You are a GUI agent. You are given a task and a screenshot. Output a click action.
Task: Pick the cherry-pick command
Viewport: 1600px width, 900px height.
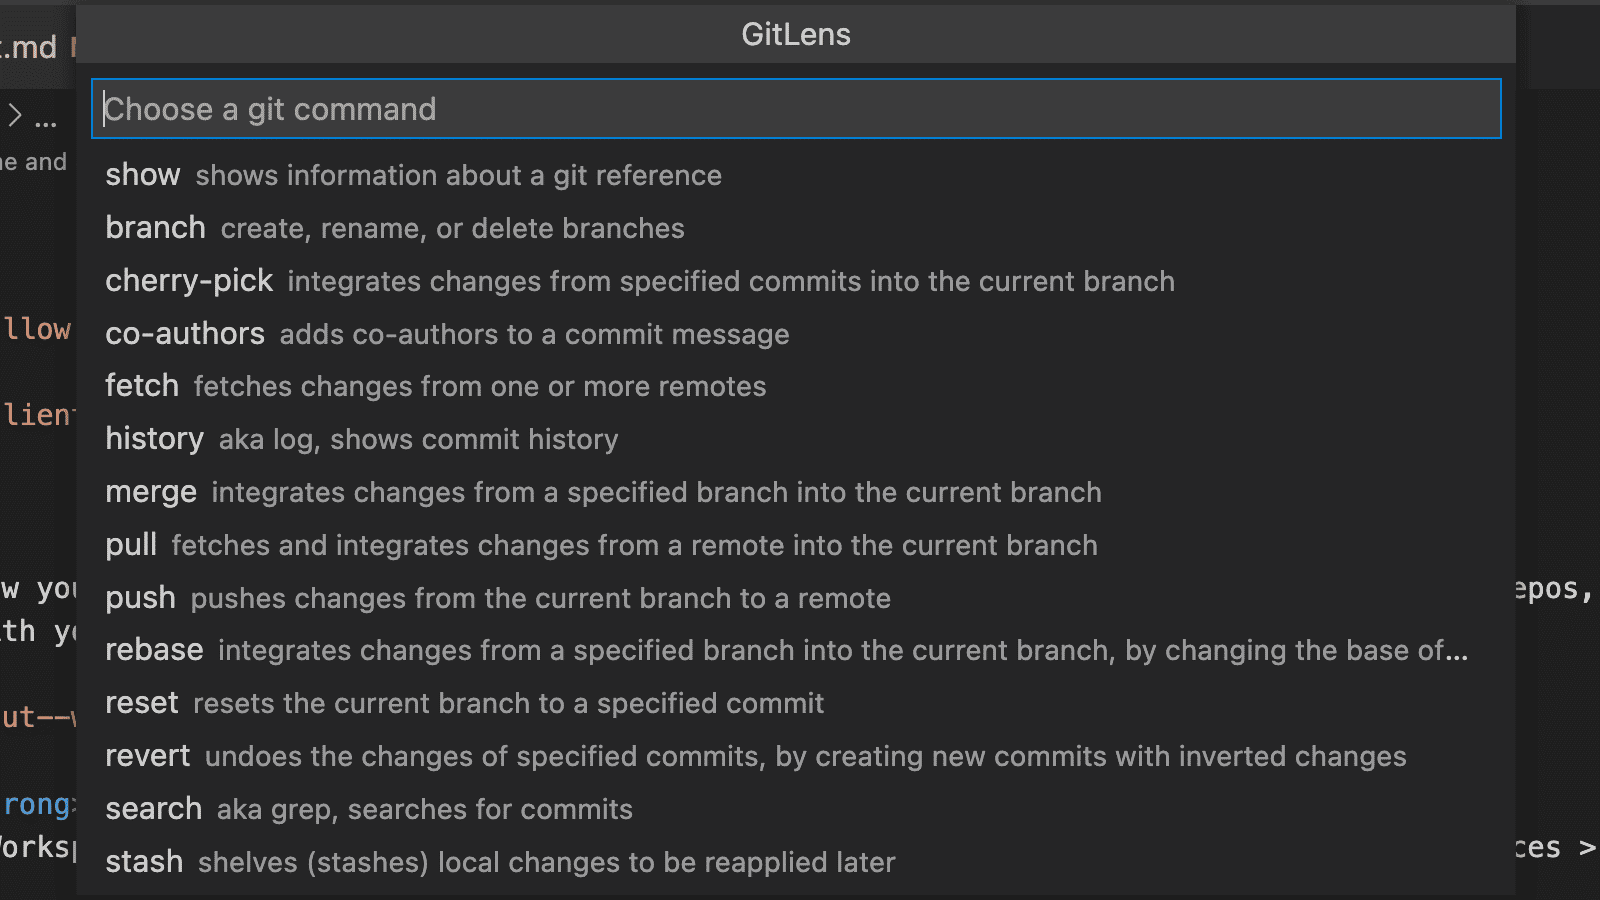tap(796, 281)
